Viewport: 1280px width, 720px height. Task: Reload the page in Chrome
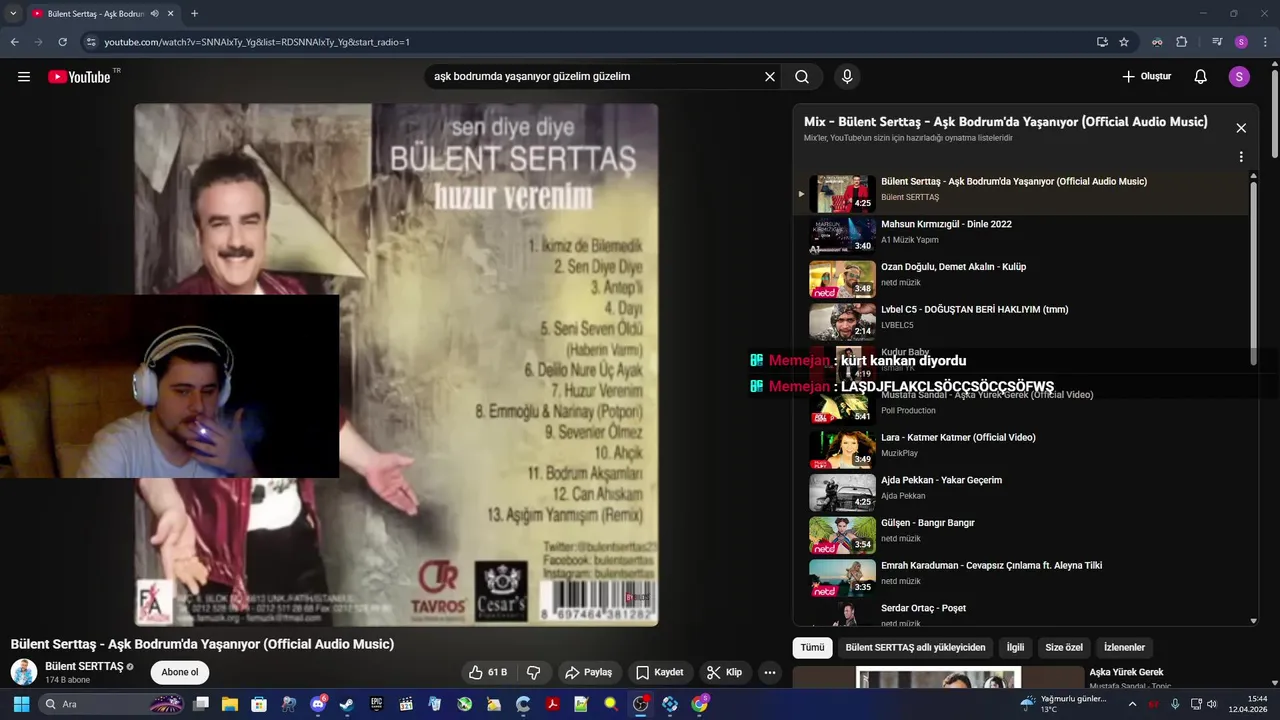[62, 42]
